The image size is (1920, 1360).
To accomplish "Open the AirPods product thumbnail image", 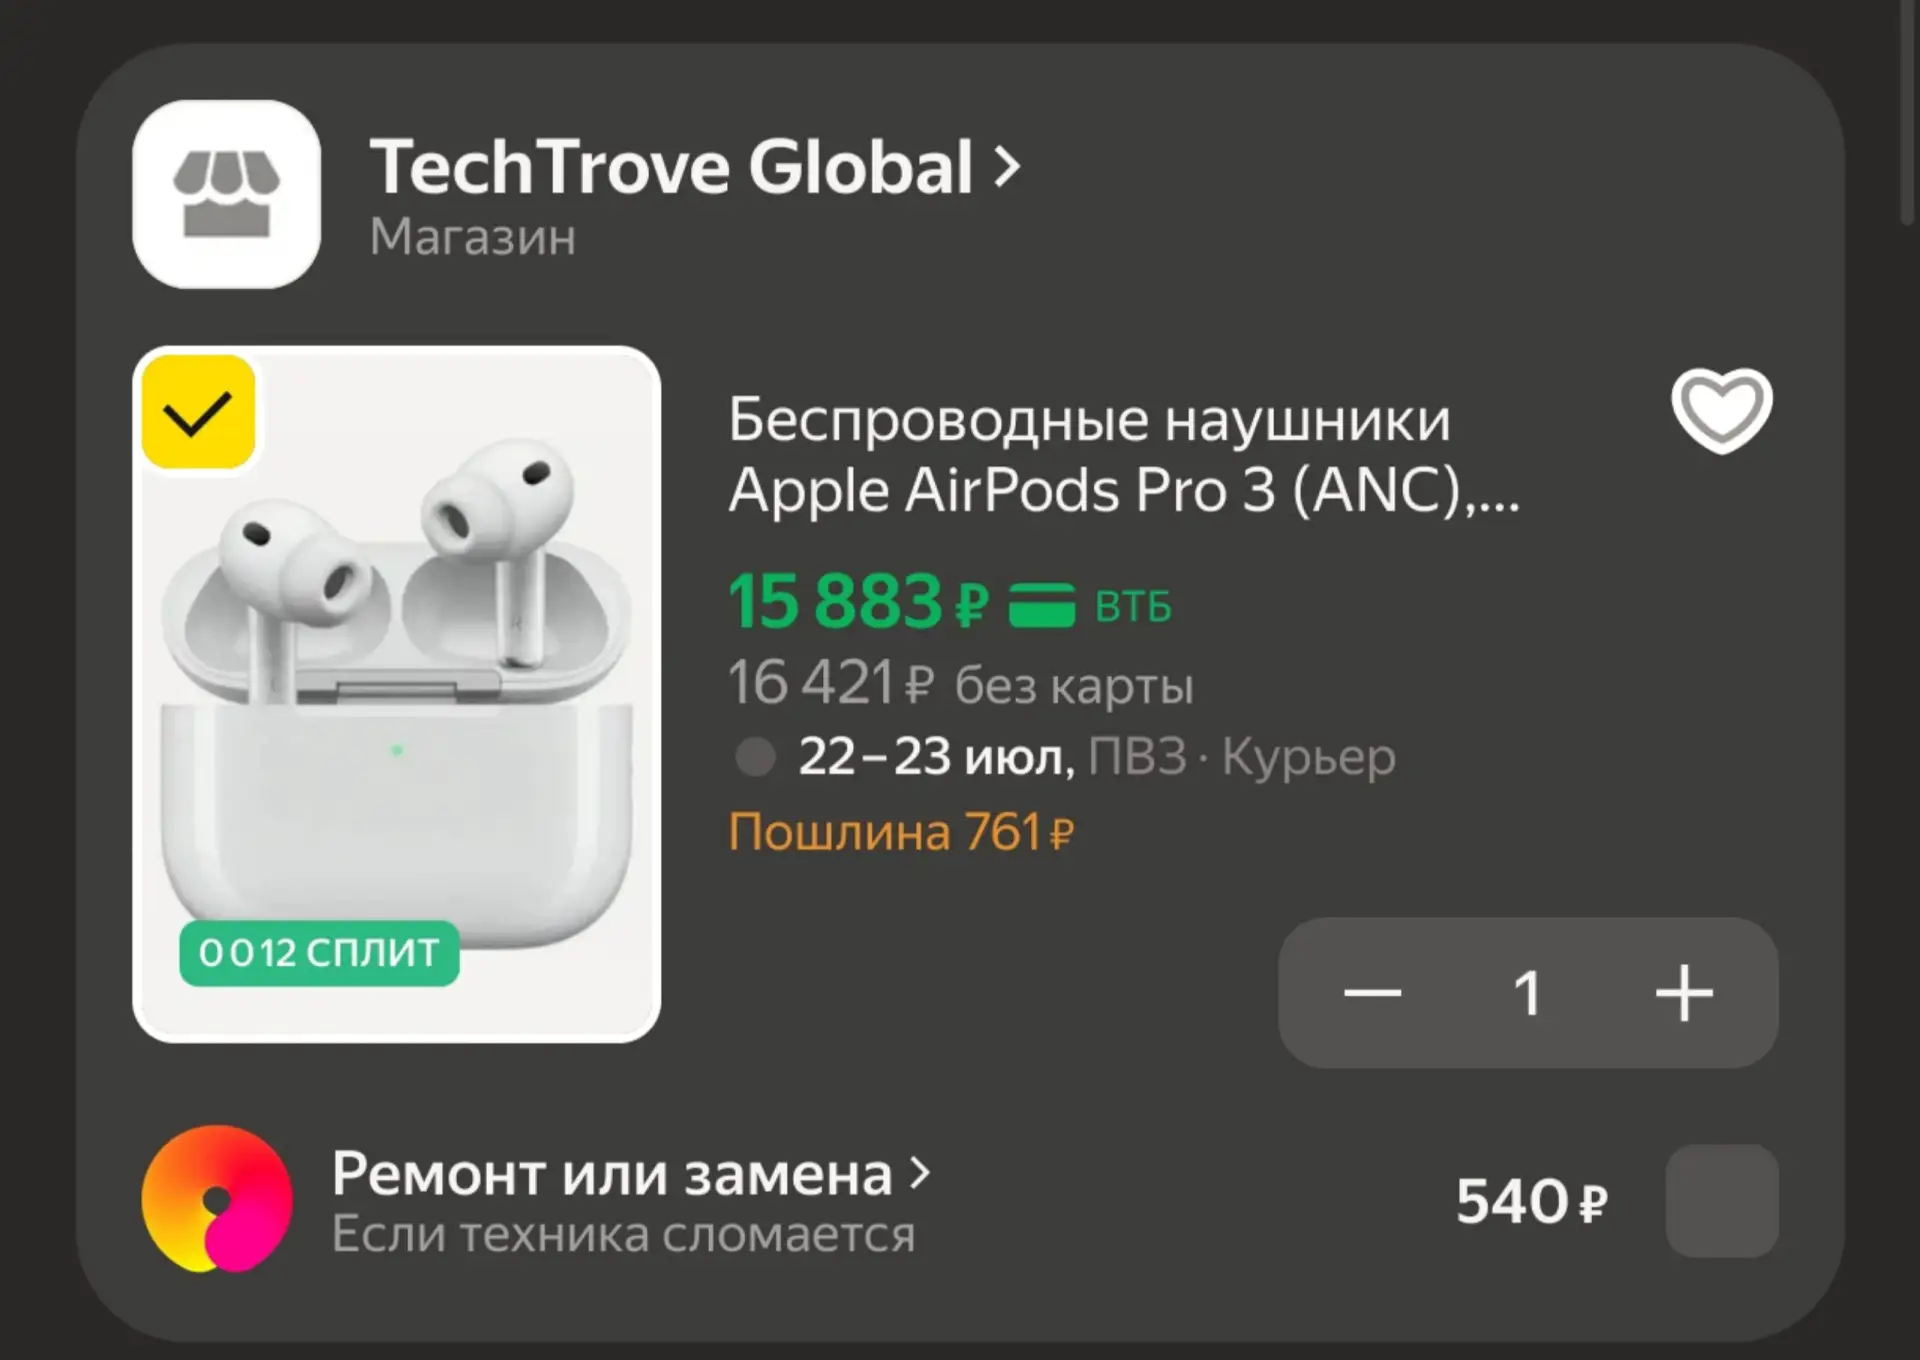I will (397, 694).
